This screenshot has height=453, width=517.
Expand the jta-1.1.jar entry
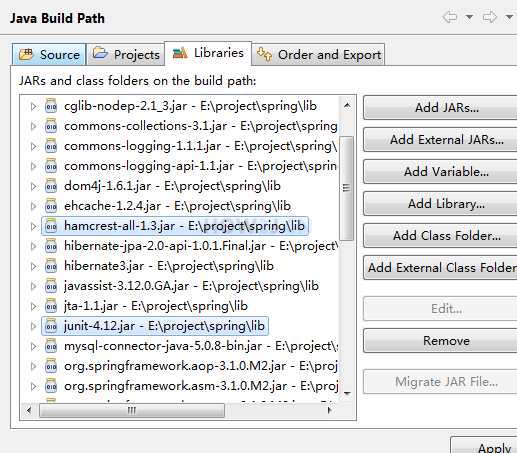pos(33,306)
